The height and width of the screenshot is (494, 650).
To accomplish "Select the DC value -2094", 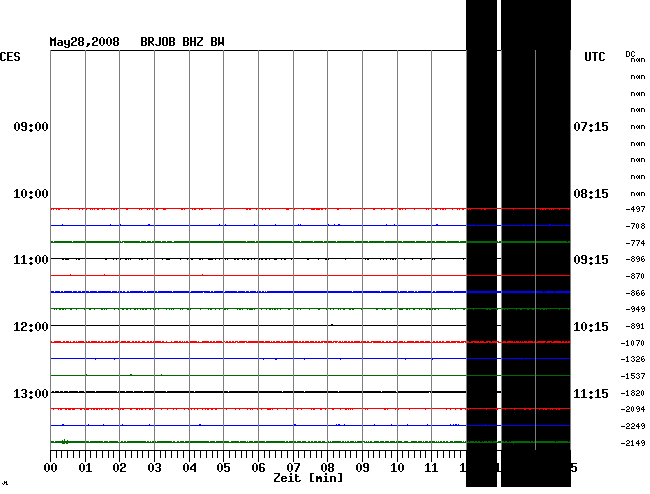I will pyautogui.click(x=633, y=409).
